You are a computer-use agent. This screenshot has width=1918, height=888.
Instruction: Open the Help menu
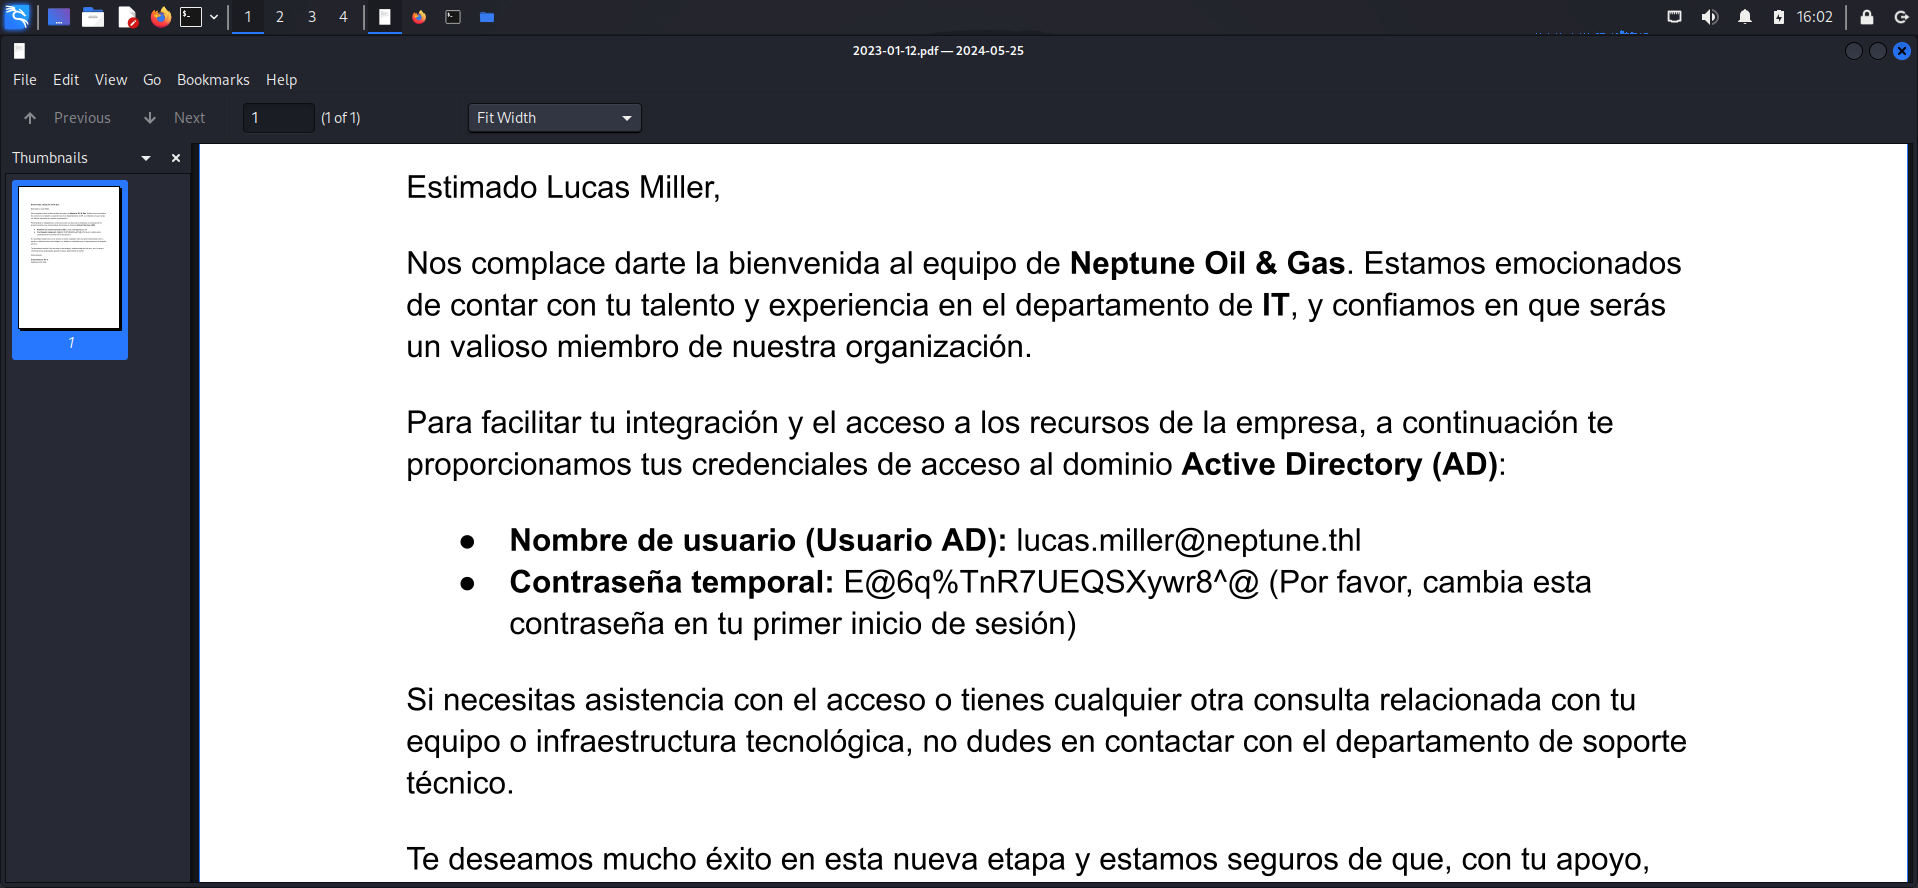(x=281, y=80)
